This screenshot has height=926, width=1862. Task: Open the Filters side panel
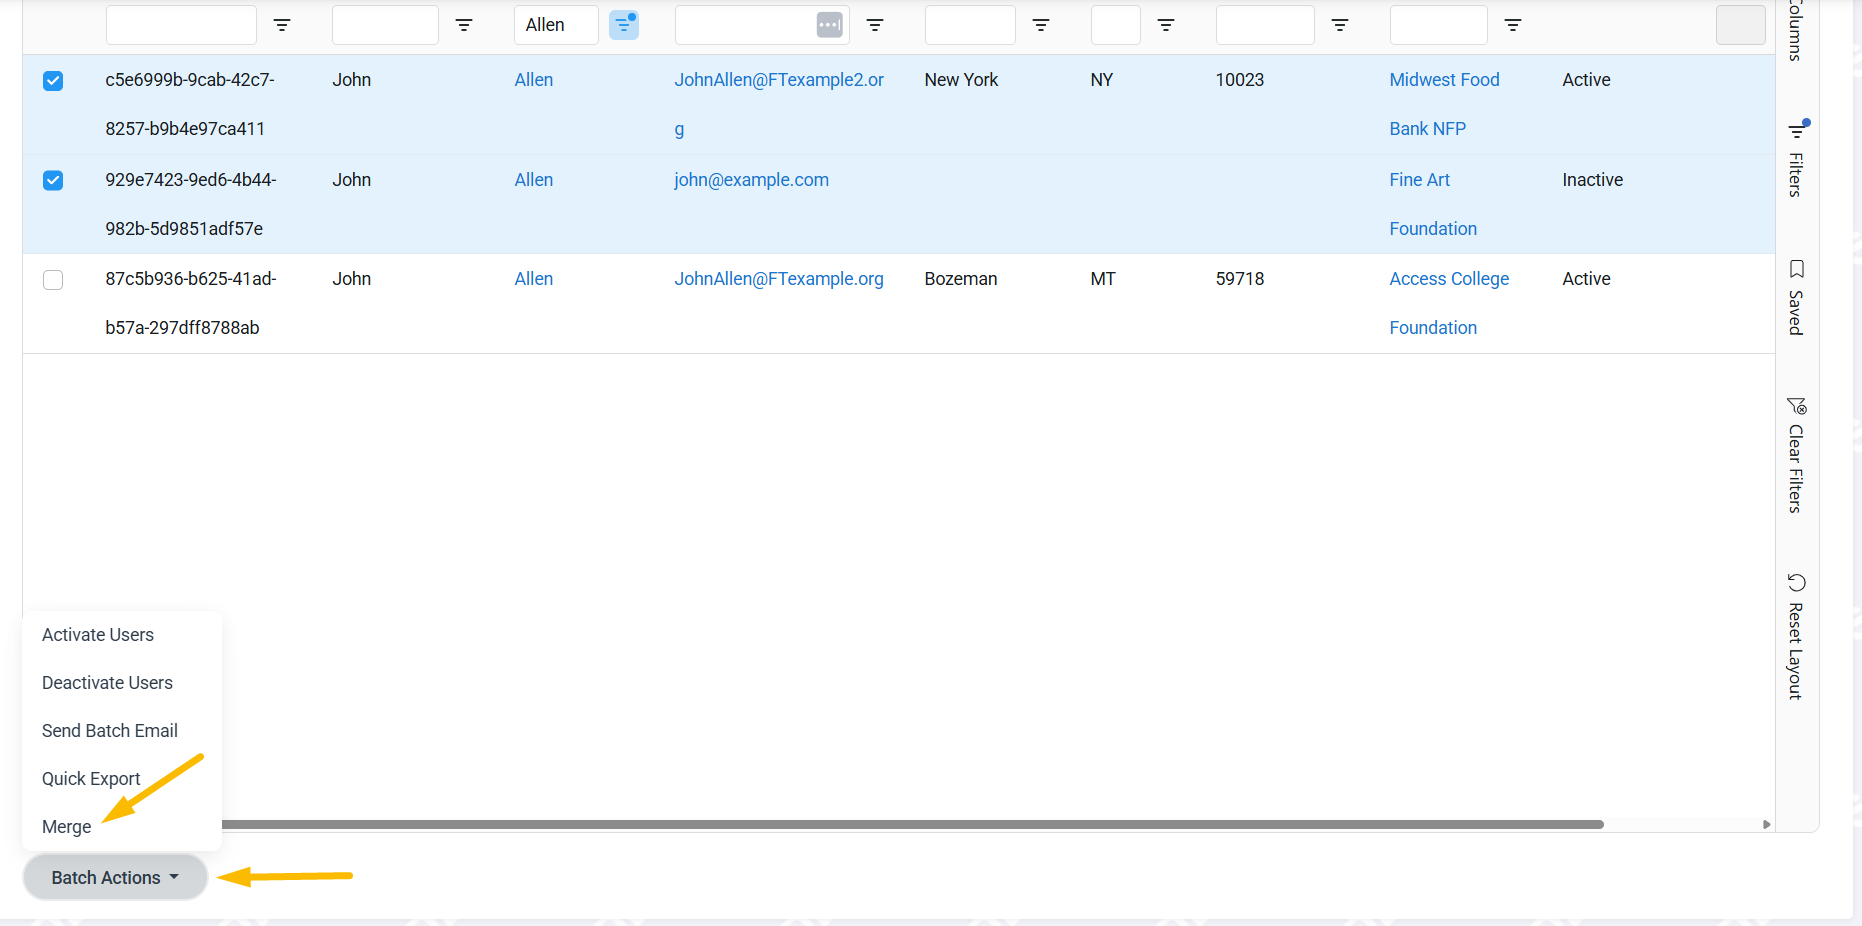(x=1797, y=160)
